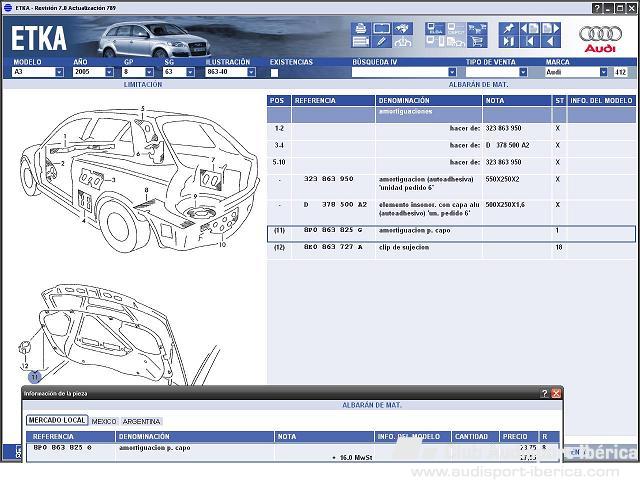The image size is (640, 480).
Task: Switch to the Argentina tab
Action: [x=141, y=421]
